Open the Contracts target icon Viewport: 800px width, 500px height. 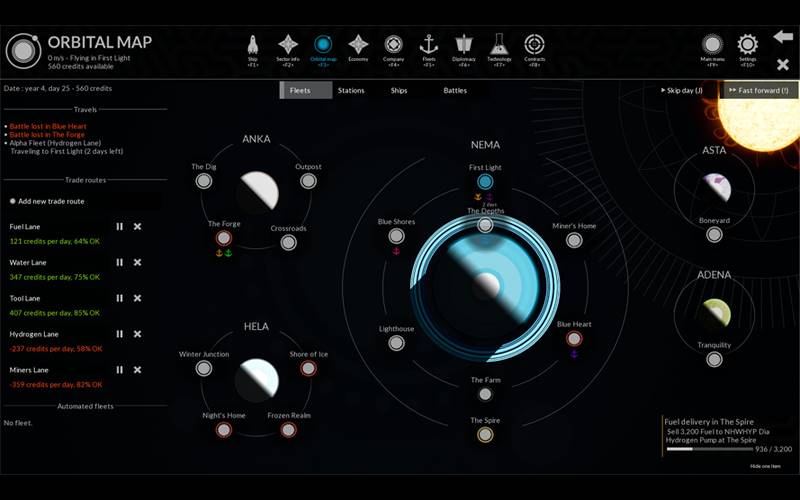[535, 45]
